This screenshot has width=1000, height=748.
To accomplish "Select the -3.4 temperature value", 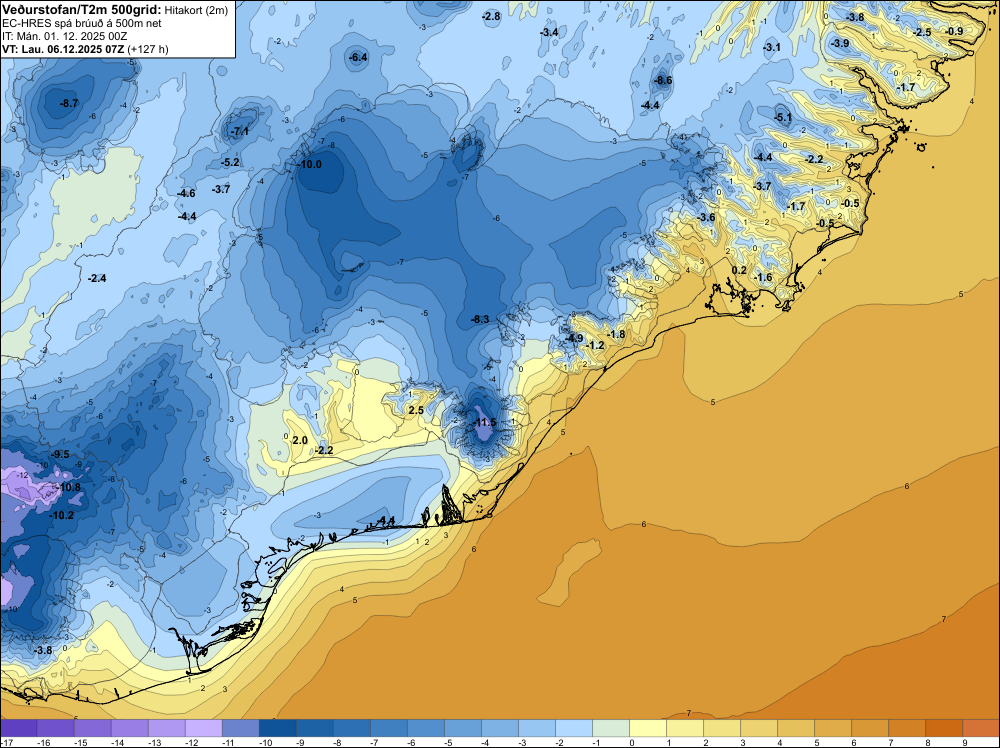I will point(548,32).
